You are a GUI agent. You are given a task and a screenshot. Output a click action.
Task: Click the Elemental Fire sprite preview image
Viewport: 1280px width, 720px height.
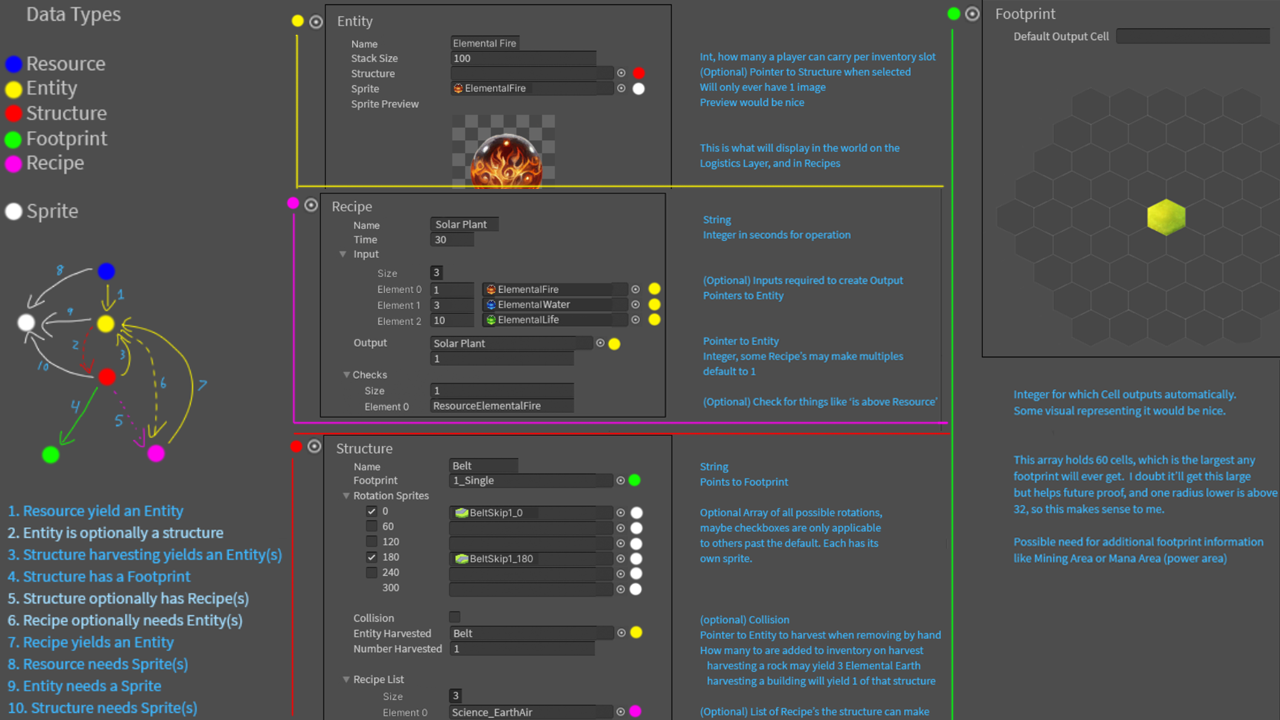(x=503, y=151)
